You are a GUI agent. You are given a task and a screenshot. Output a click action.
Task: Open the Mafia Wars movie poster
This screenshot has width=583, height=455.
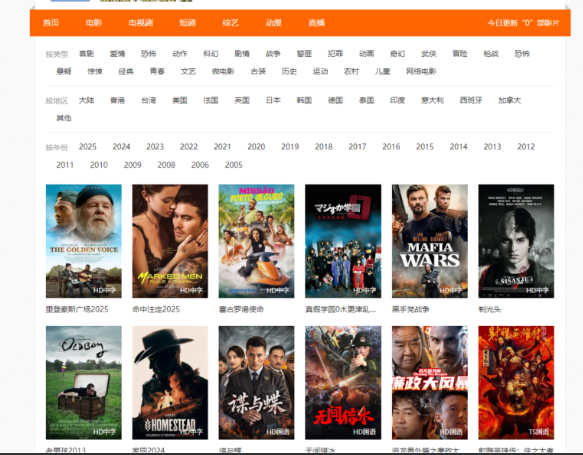(x=430, y=241)
